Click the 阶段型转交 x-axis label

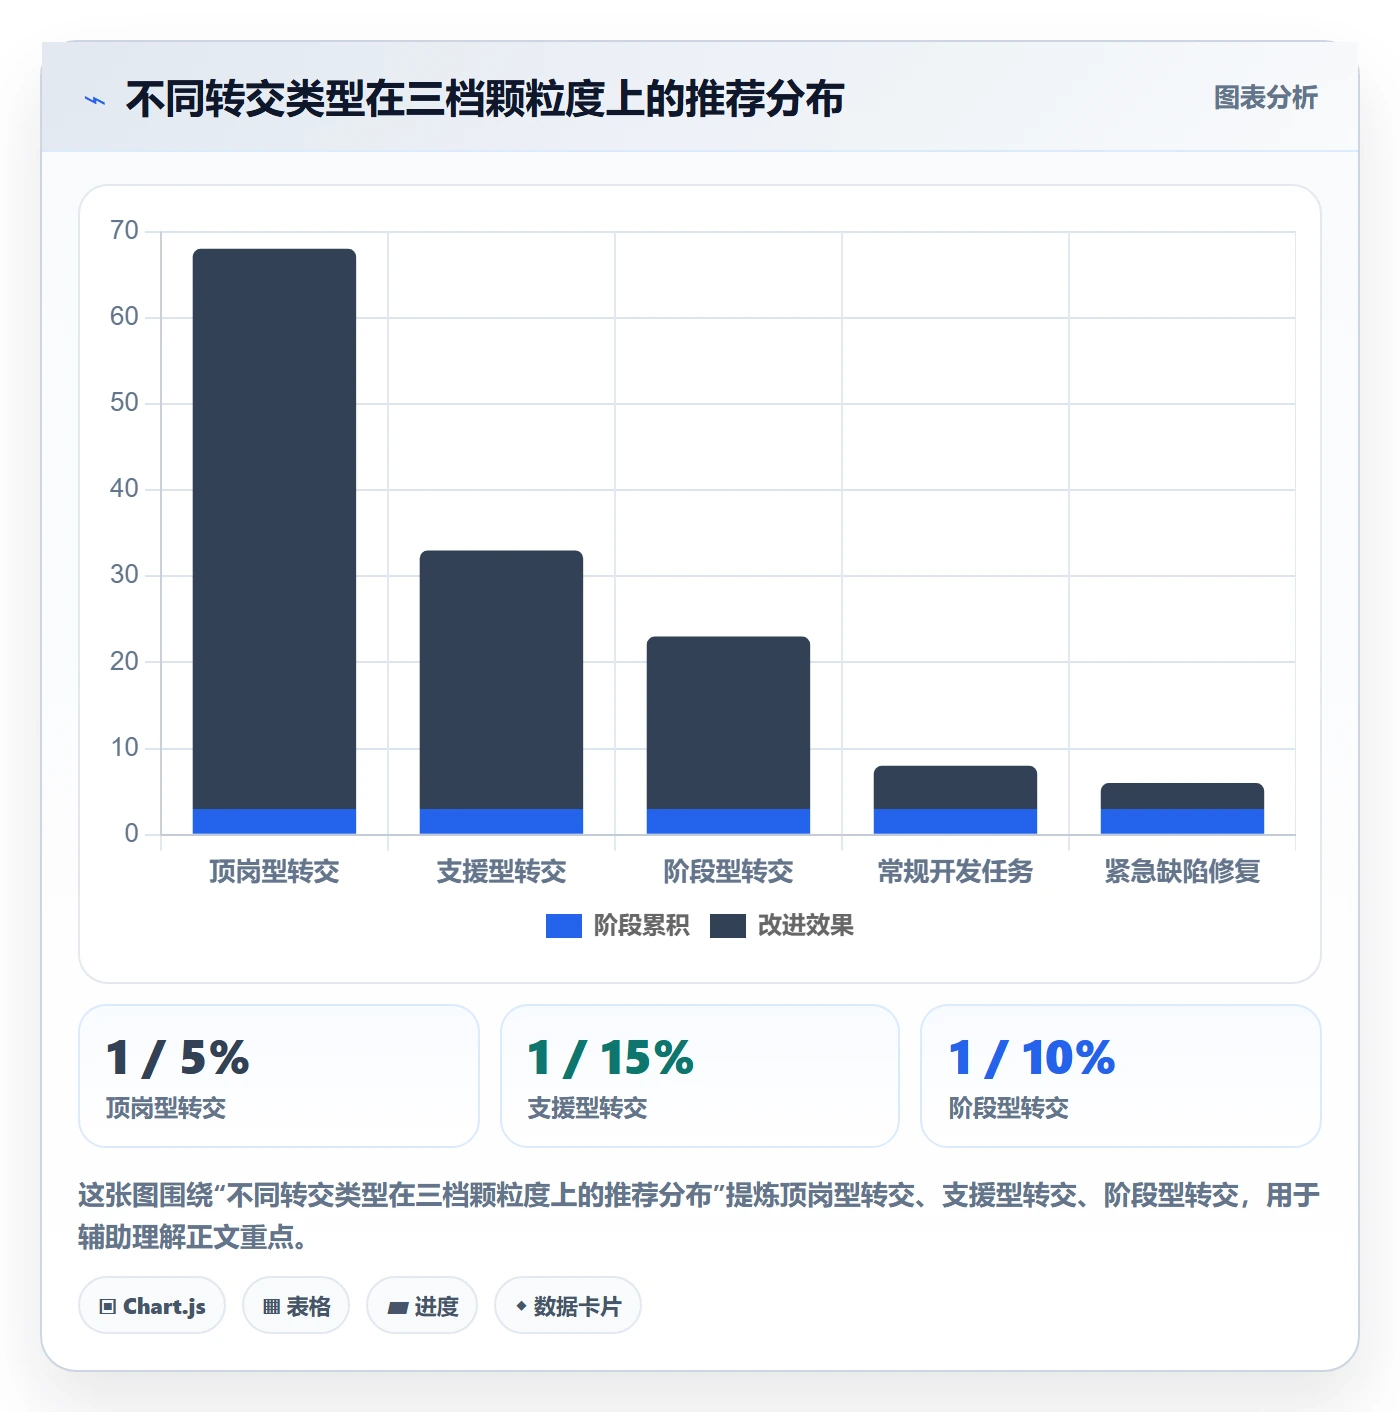tap(728, 872)
